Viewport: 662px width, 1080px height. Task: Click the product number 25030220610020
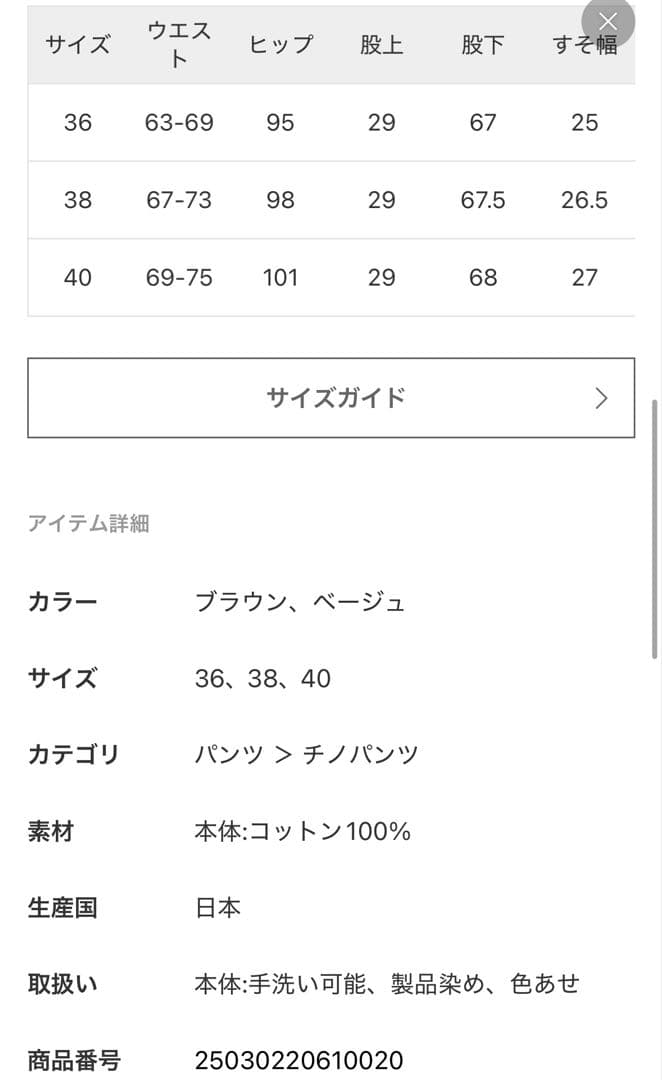(298, 1060)
